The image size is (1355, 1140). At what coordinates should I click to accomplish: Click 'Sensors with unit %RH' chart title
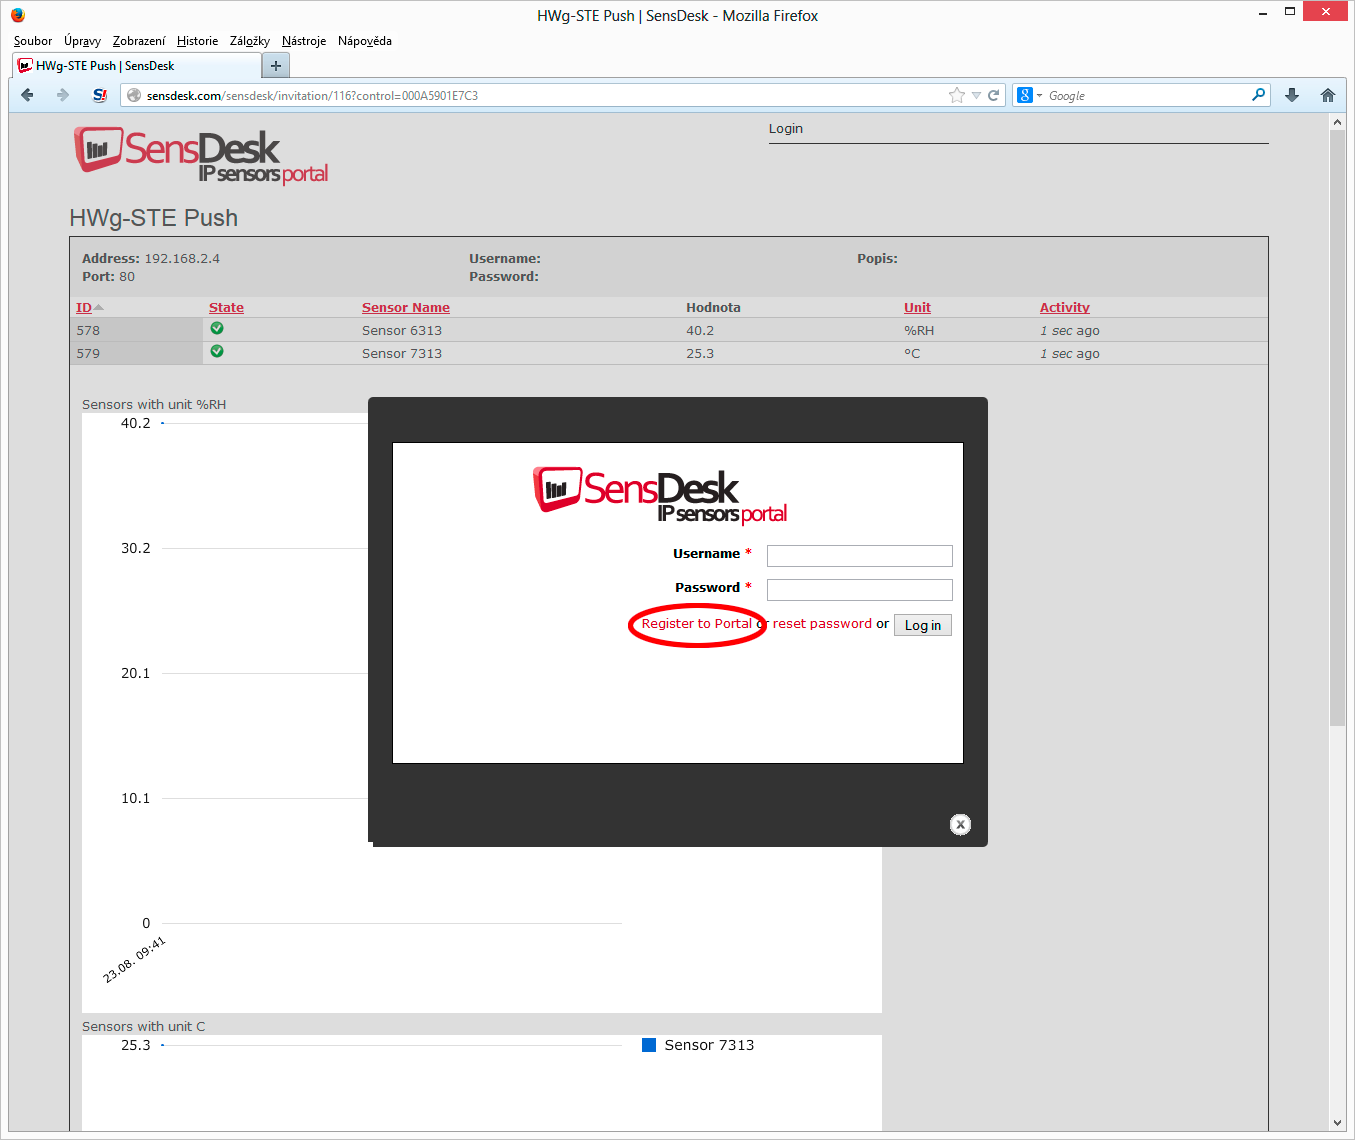(x=154, y=404)
